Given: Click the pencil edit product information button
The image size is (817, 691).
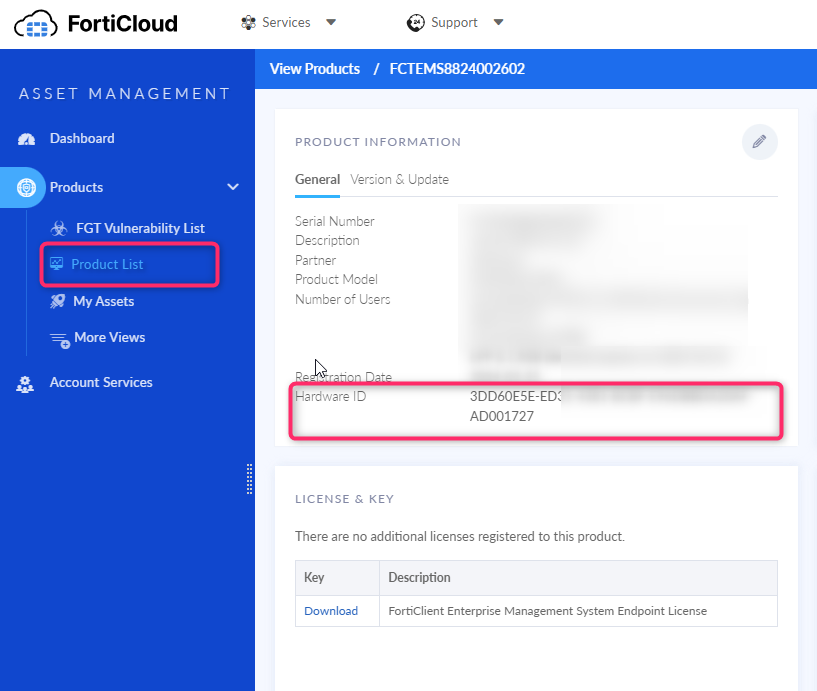Looking at the screenshot, I should [759, 142].
